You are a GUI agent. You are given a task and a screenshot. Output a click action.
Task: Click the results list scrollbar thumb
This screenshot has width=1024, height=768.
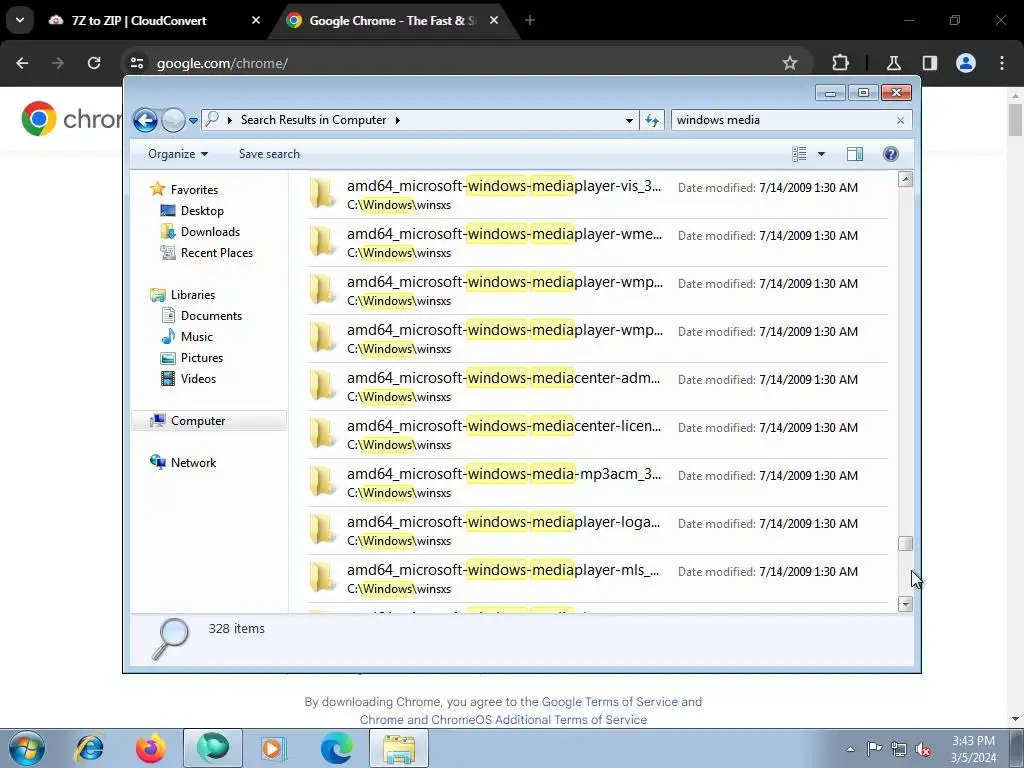(x=905, y=543)
